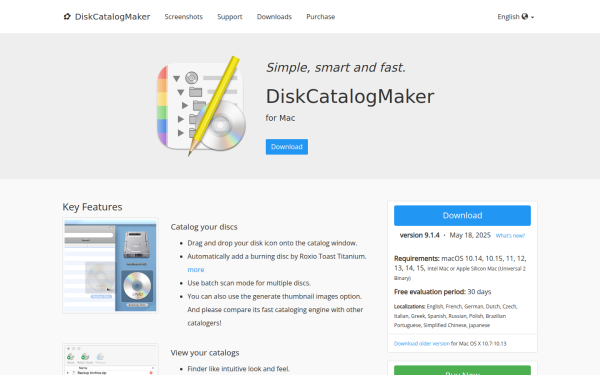
Task: Open the Downloads navigation item
Action: (x=274, y=17)
